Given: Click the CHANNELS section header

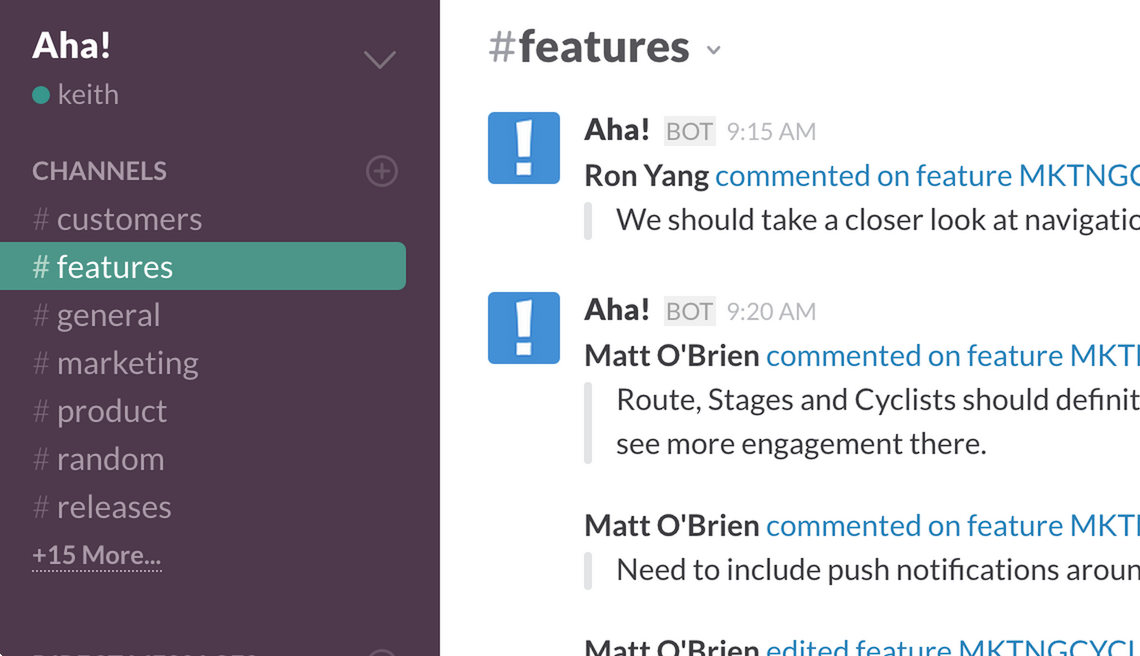Looking at the screenshot, I should coord(100,172).
